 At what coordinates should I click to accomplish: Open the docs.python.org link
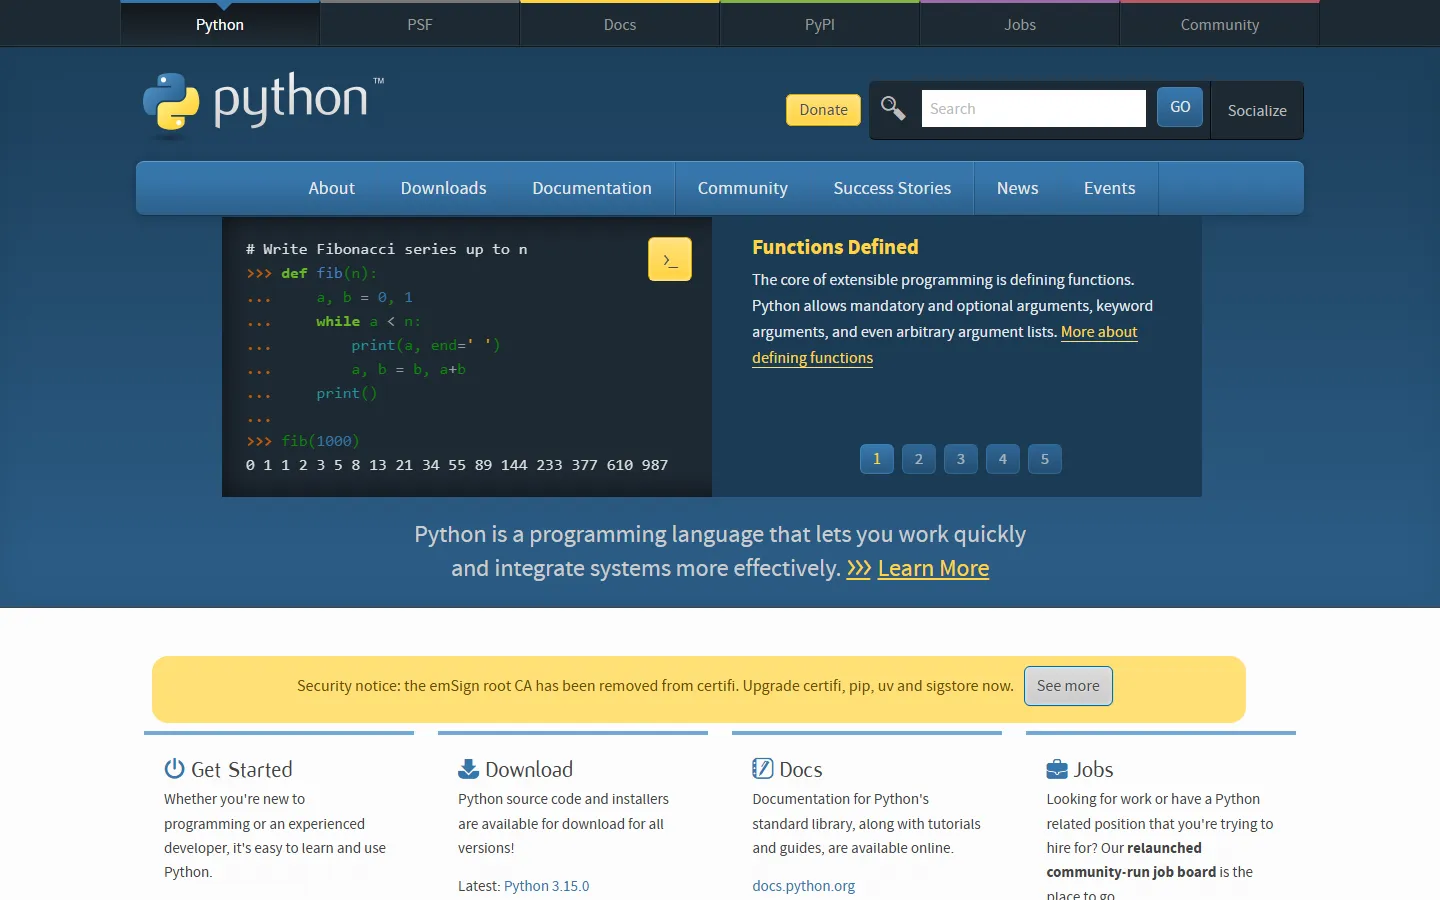(x=804, y=886)
